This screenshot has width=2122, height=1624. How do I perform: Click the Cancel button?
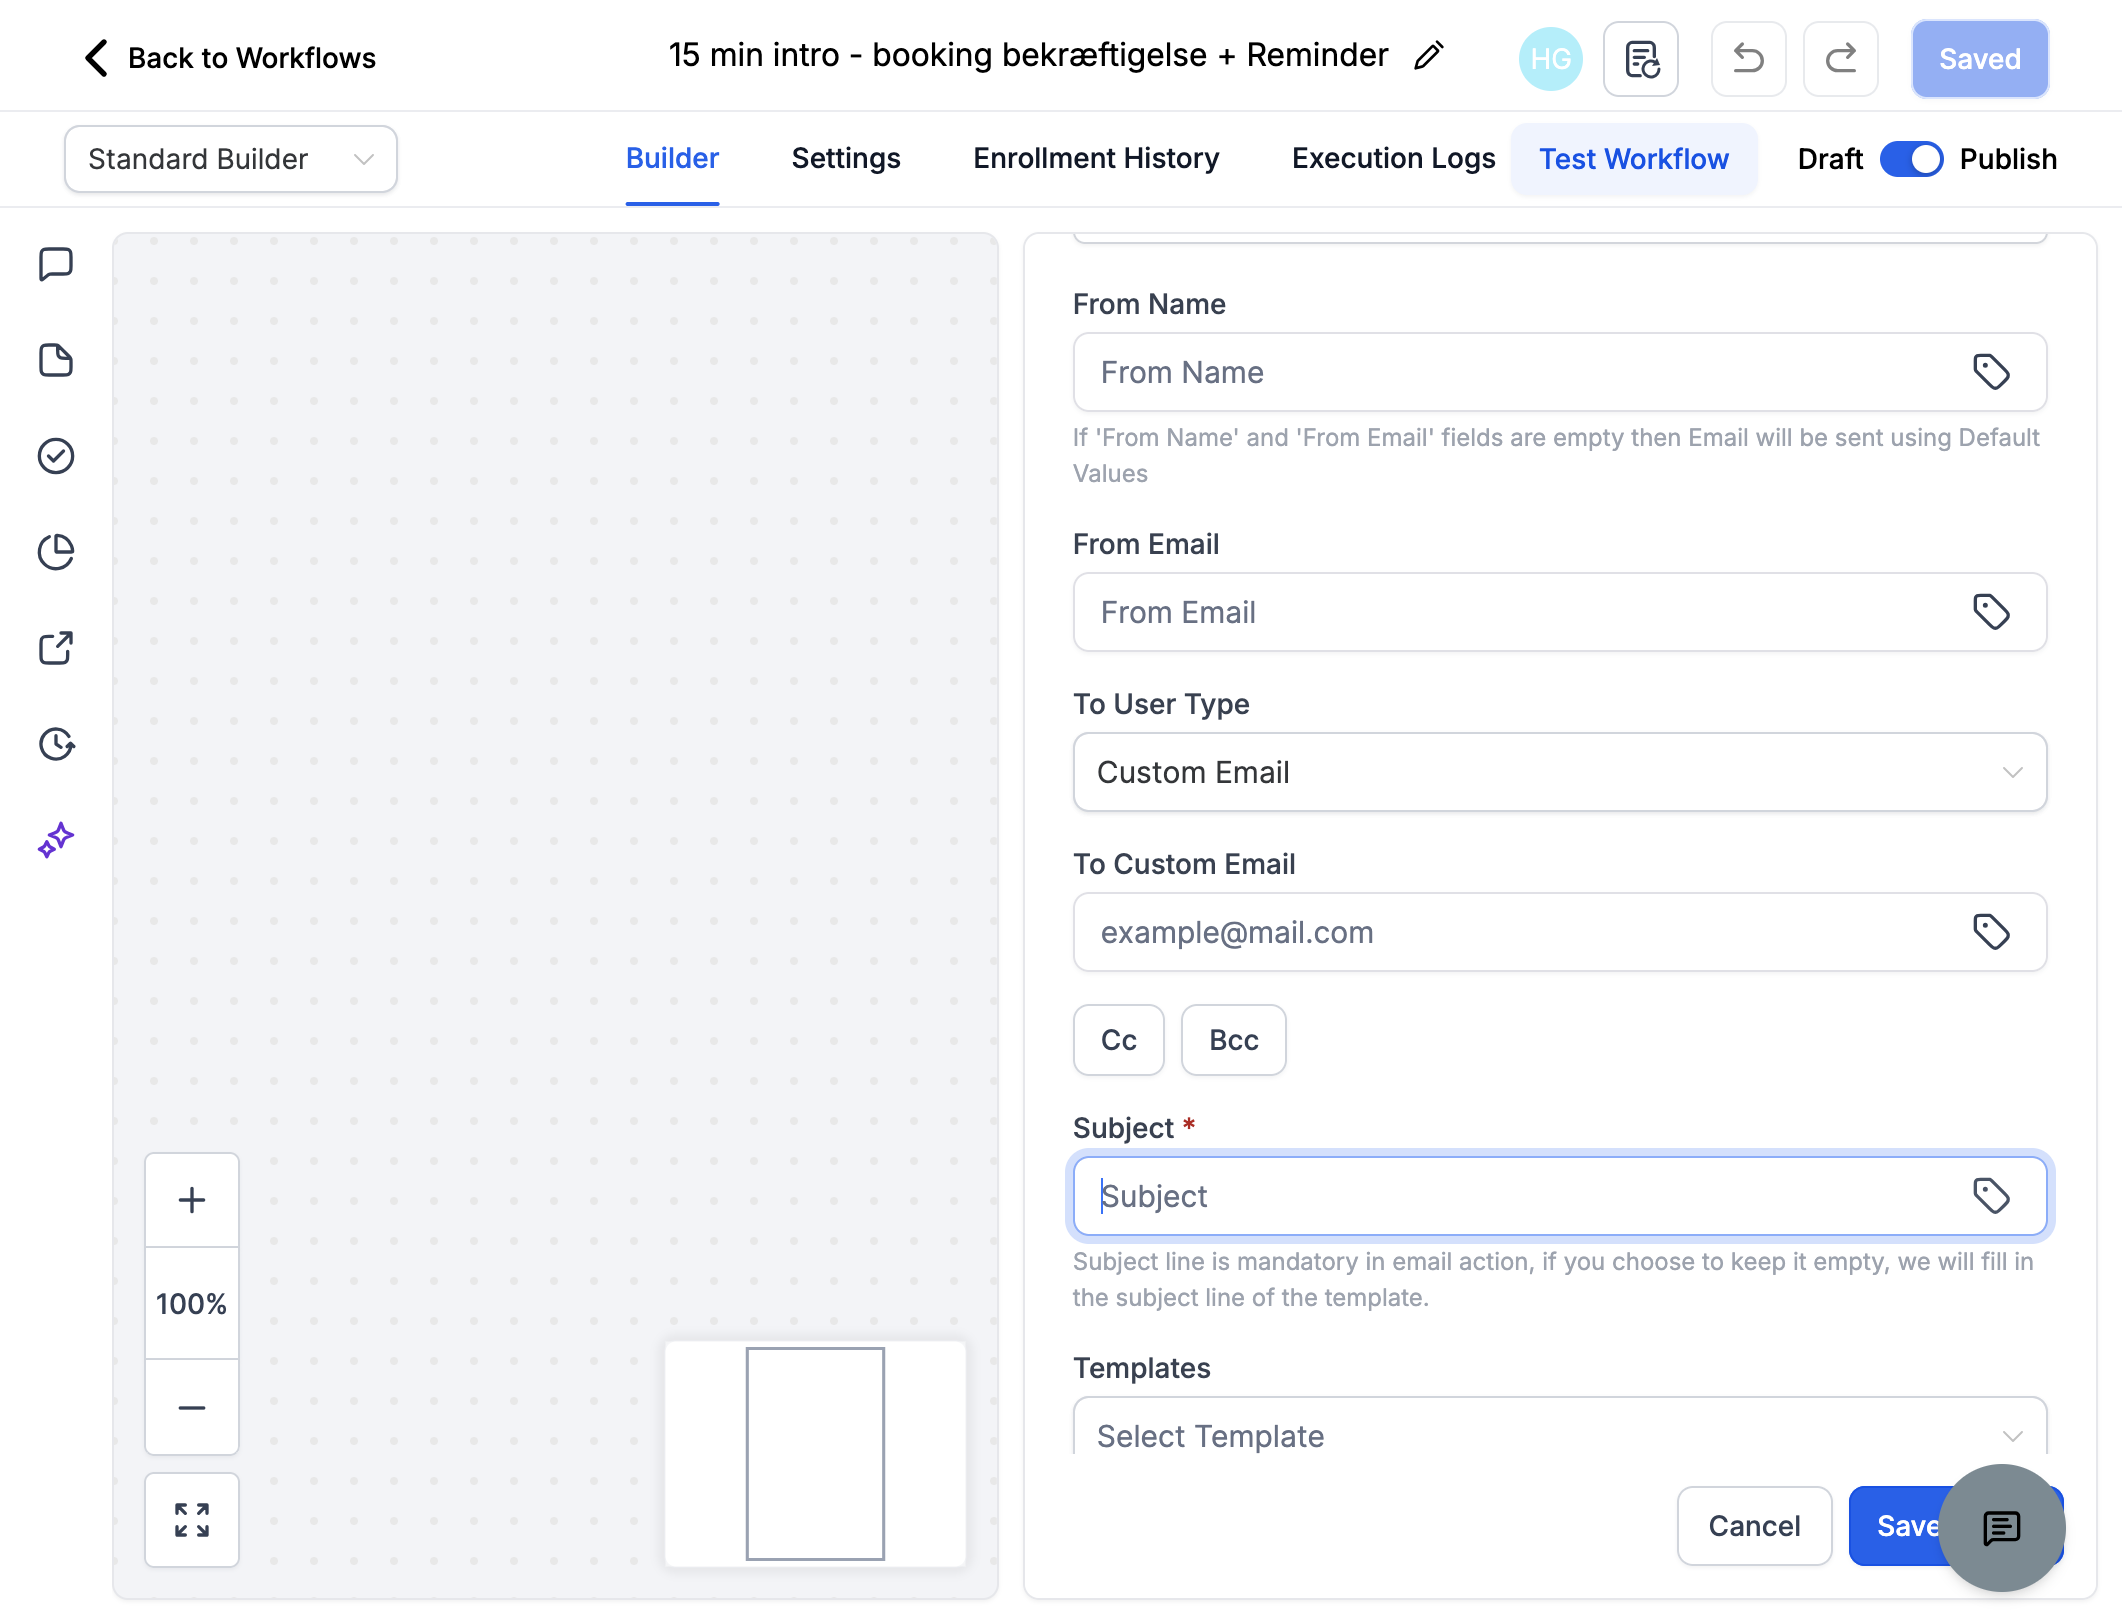tap(1754, 1526)
